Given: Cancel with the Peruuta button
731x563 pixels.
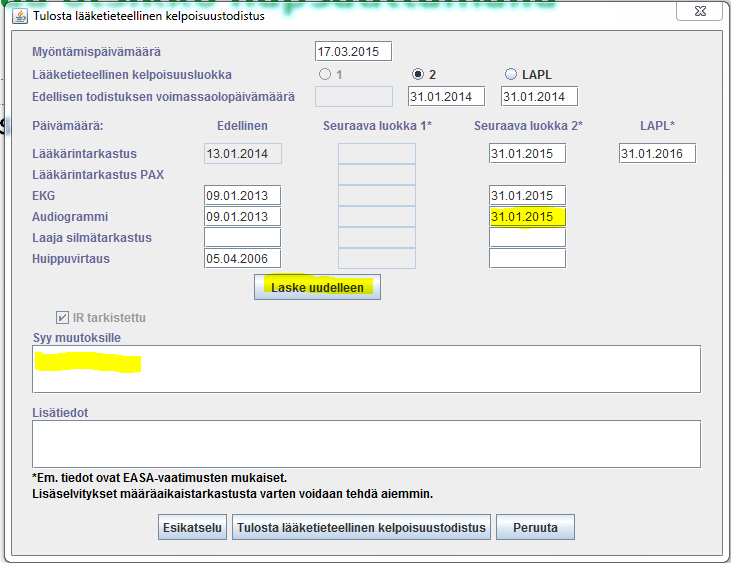Looking at the screenshot, I should click(x=535, y=527).
